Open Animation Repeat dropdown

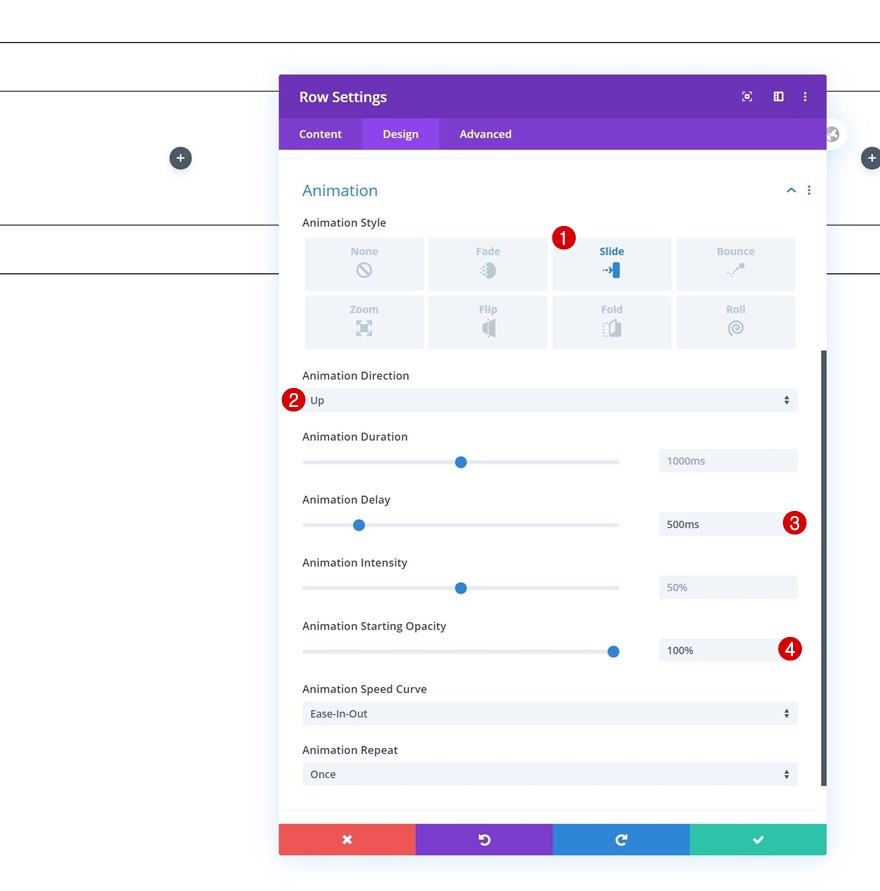point(550,775)
